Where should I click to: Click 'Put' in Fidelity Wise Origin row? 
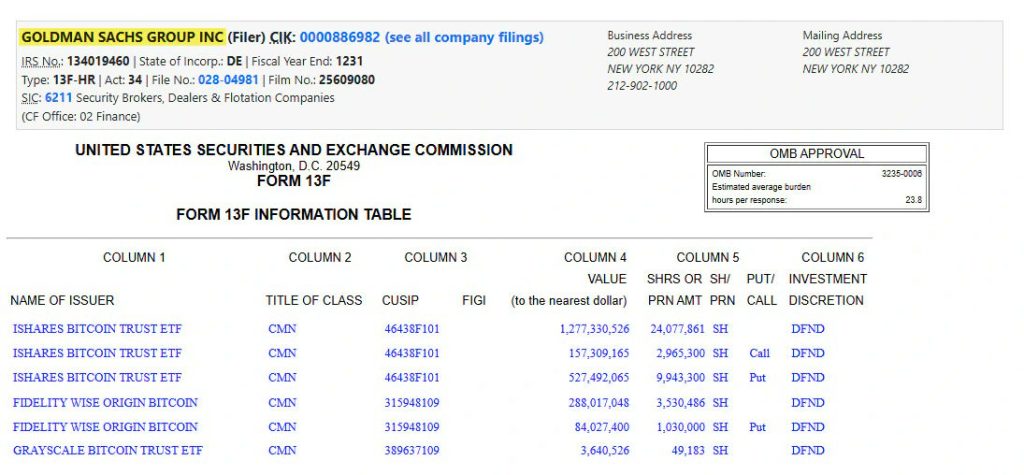pyautogui.click(x=758, y=427)
